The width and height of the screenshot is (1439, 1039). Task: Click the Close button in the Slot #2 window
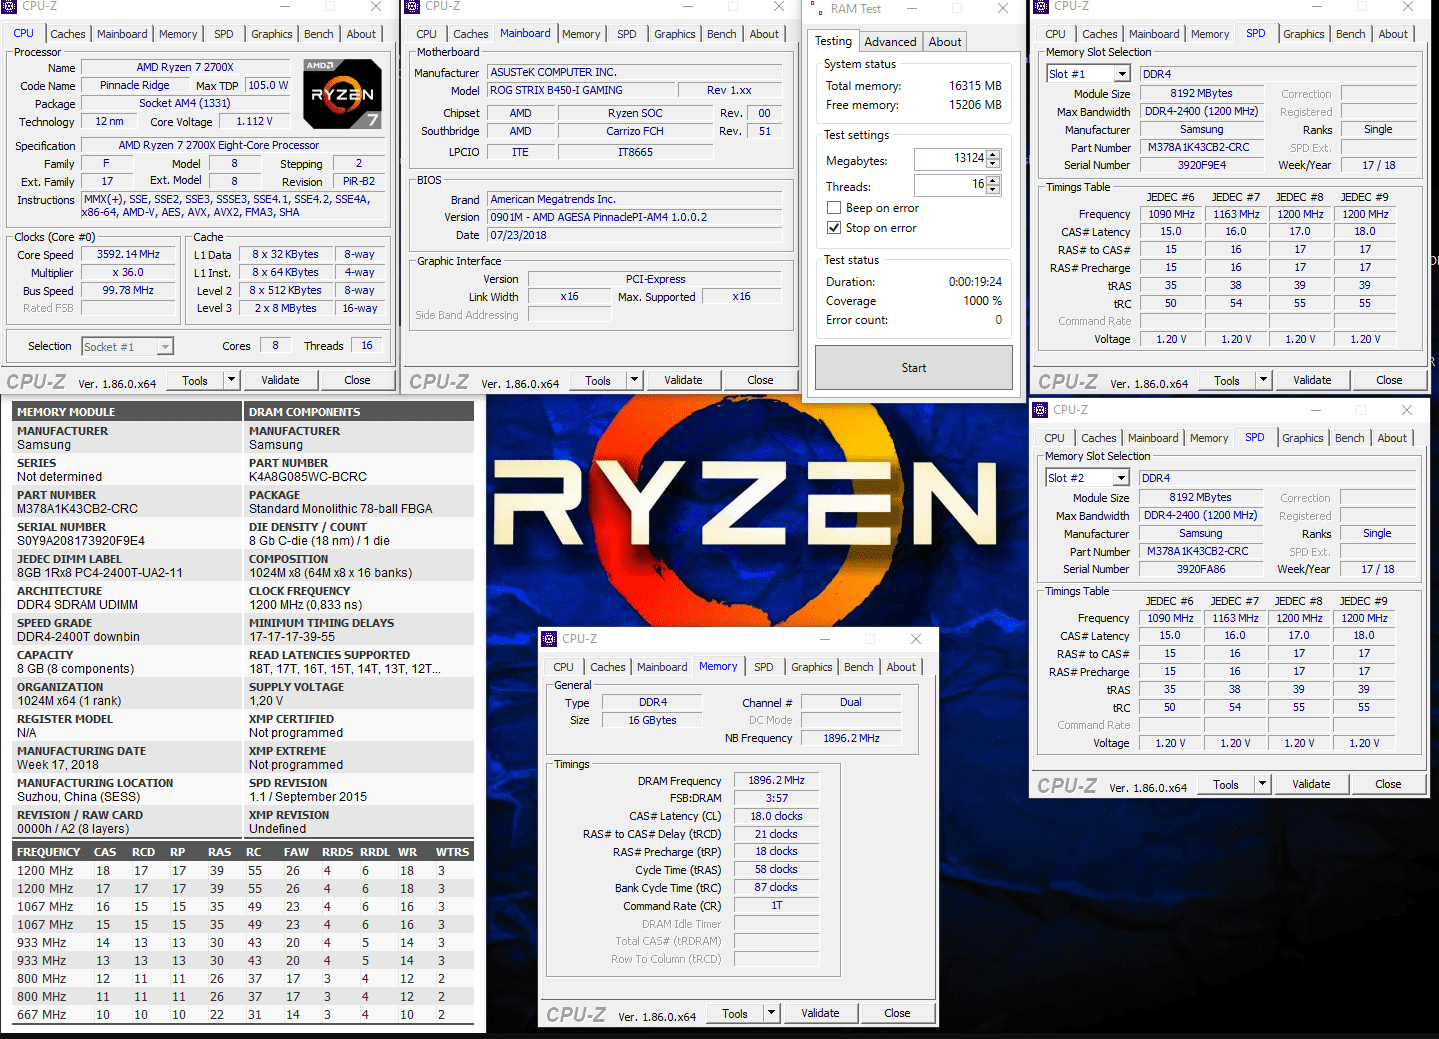(1388, 784)
